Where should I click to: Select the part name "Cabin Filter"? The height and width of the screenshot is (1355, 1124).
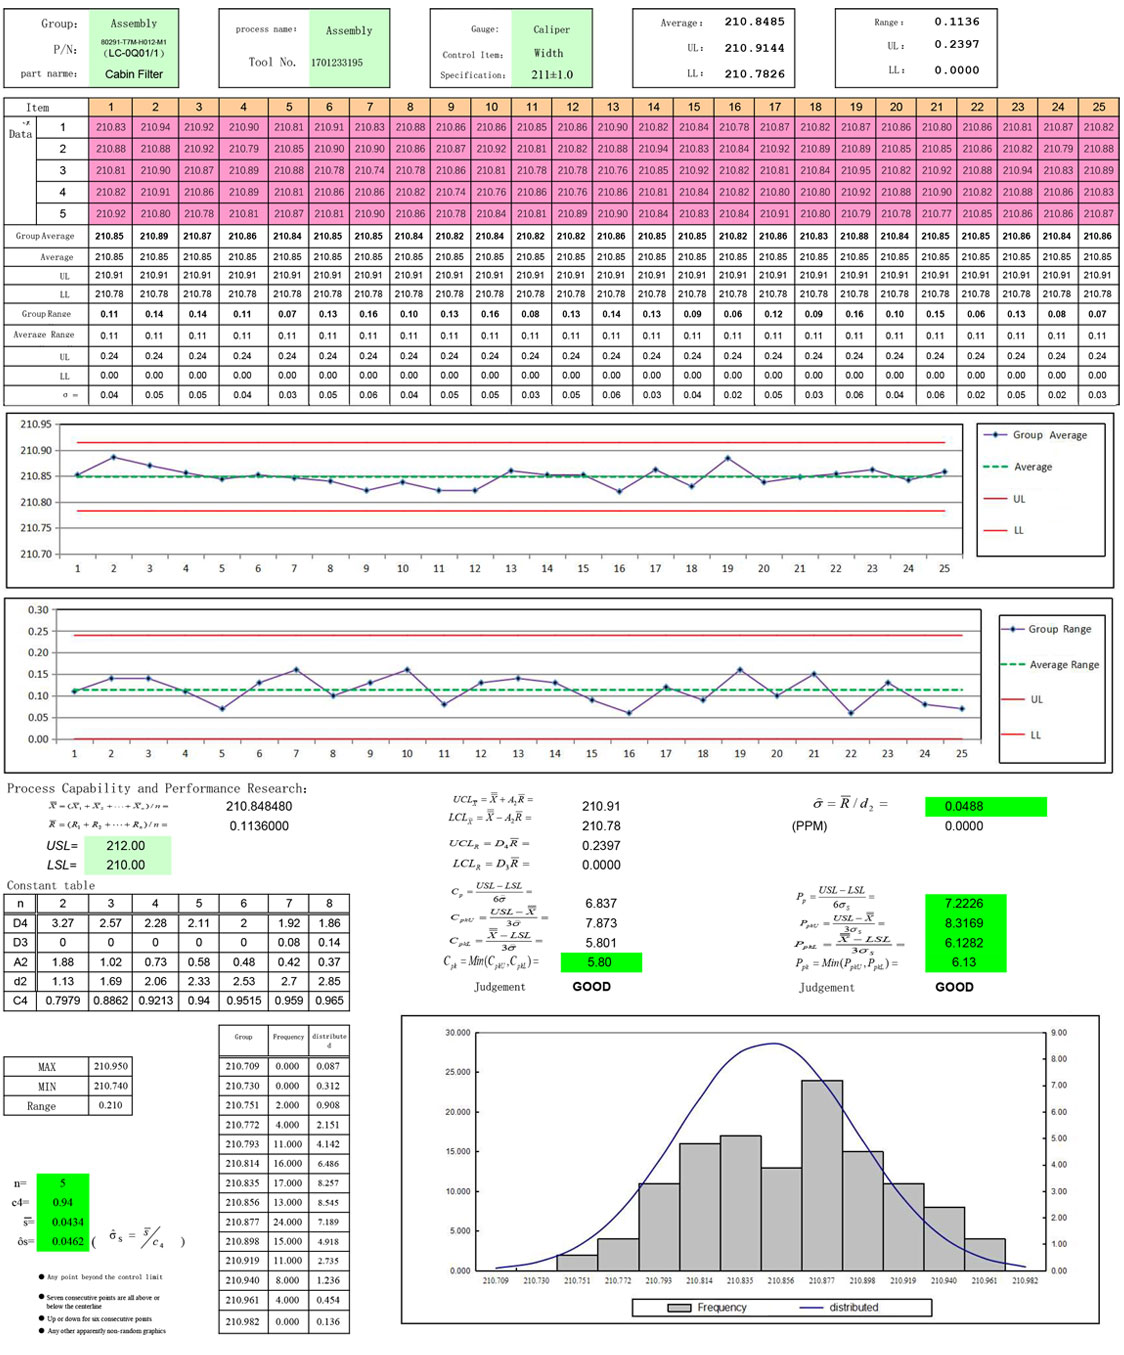(134, 74)
